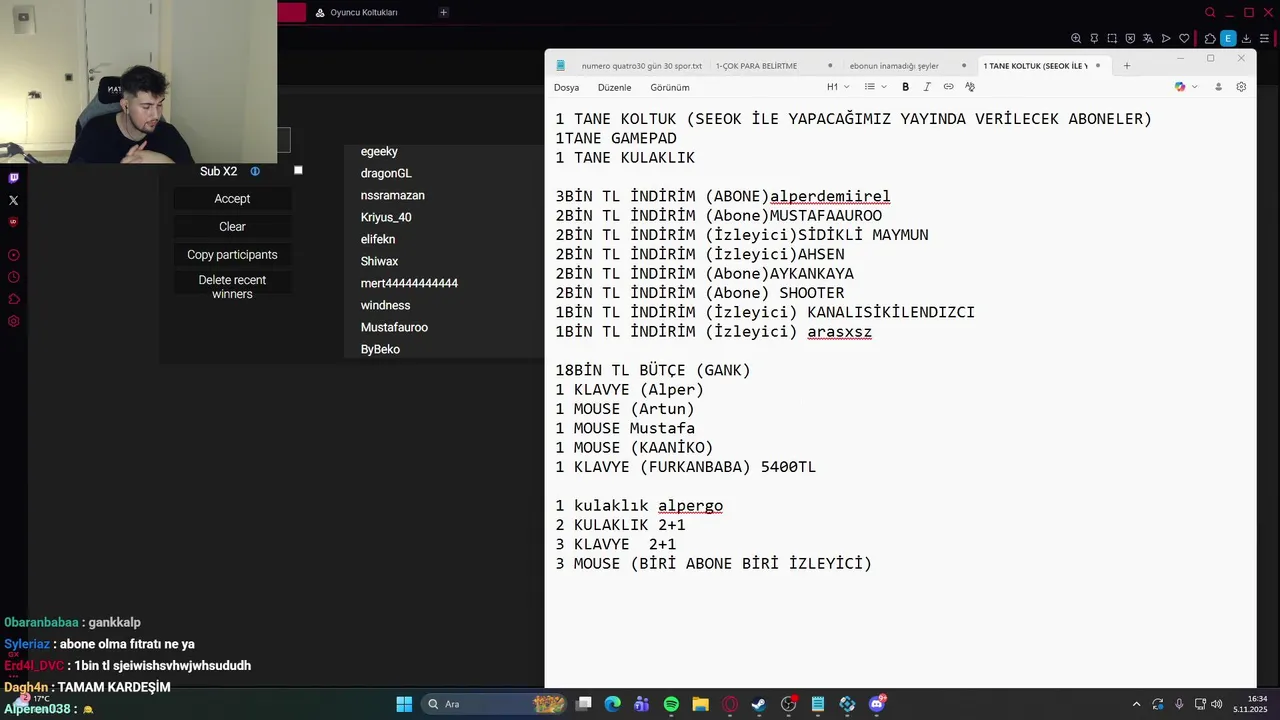Viewport: 1280px width, 720px height.
Task: Open the player icon in Opera sidebar
Action: click(13, 255)
